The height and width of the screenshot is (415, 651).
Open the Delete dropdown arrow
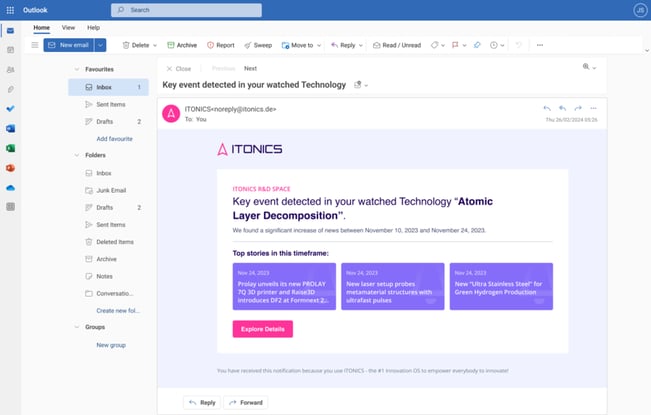point(155,45)
